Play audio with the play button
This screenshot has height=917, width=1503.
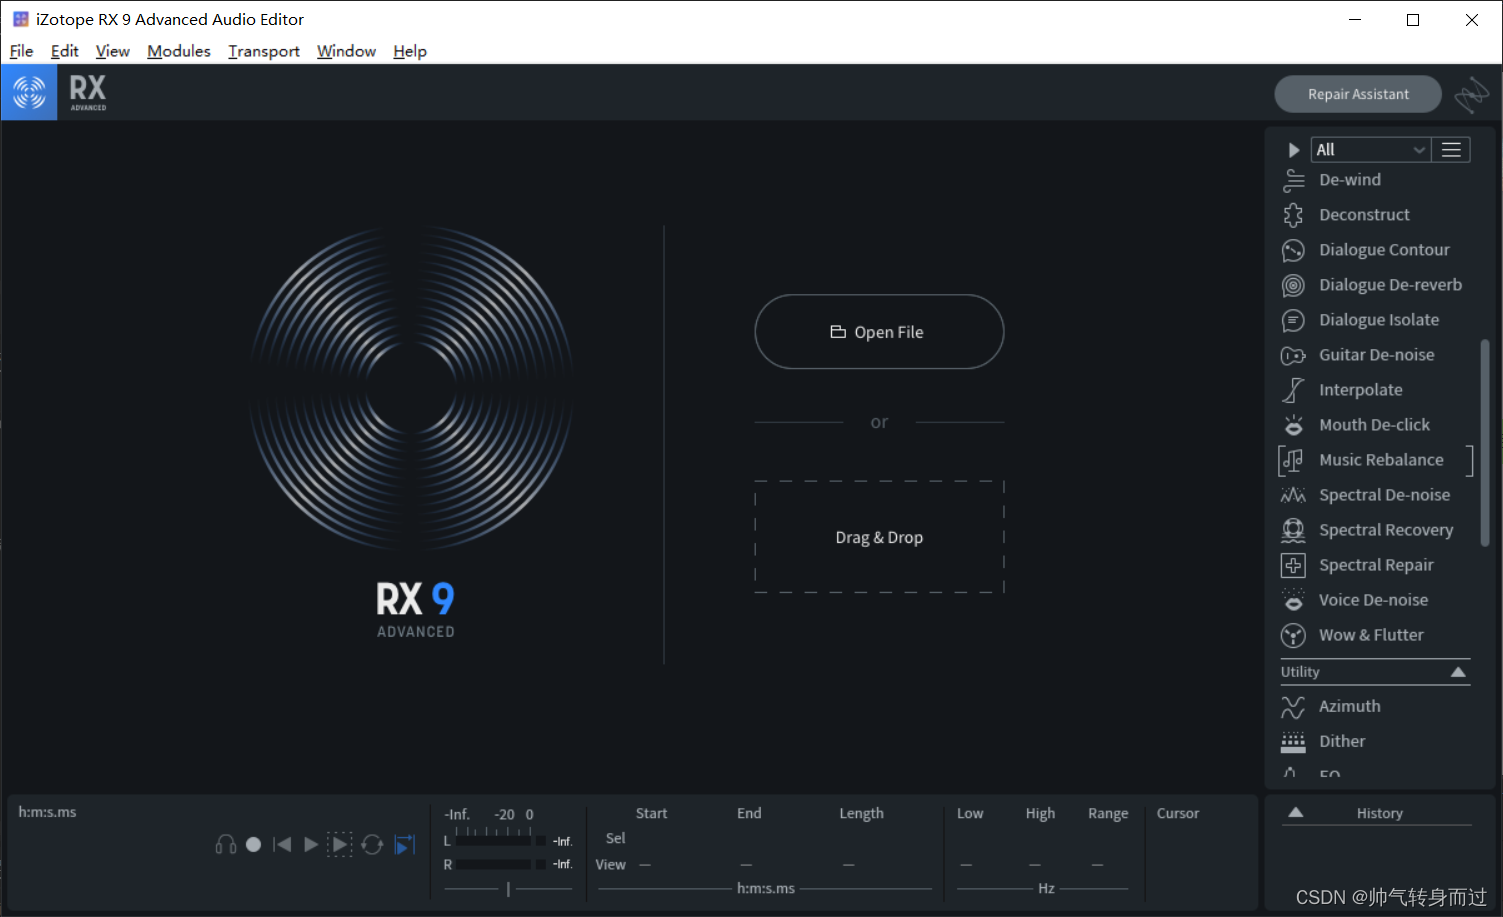coord(311,845)
